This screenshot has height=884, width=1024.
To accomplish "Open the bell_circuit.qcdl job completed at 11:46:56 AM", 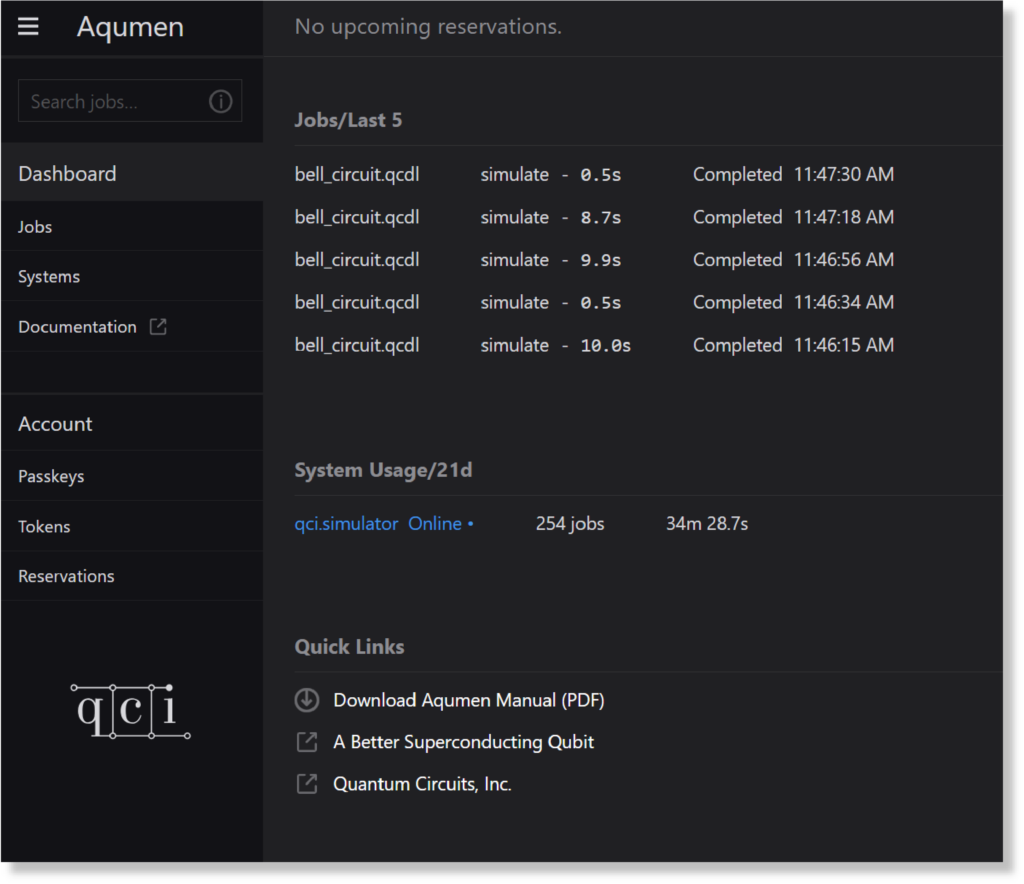I will point(357,260).
